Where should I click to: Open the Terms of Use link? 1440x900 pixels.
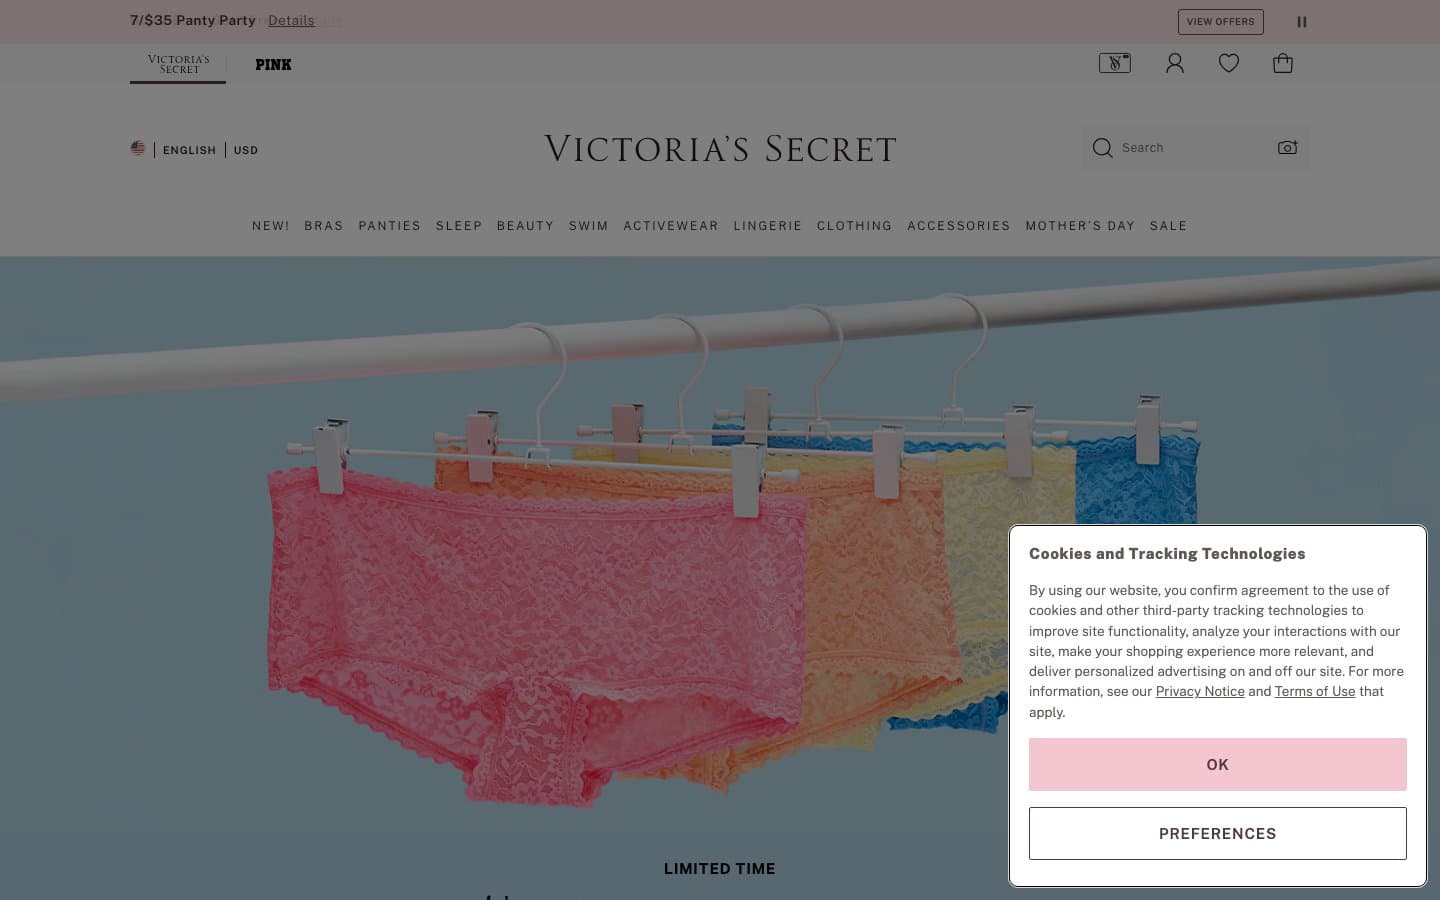coord(1315,691)
